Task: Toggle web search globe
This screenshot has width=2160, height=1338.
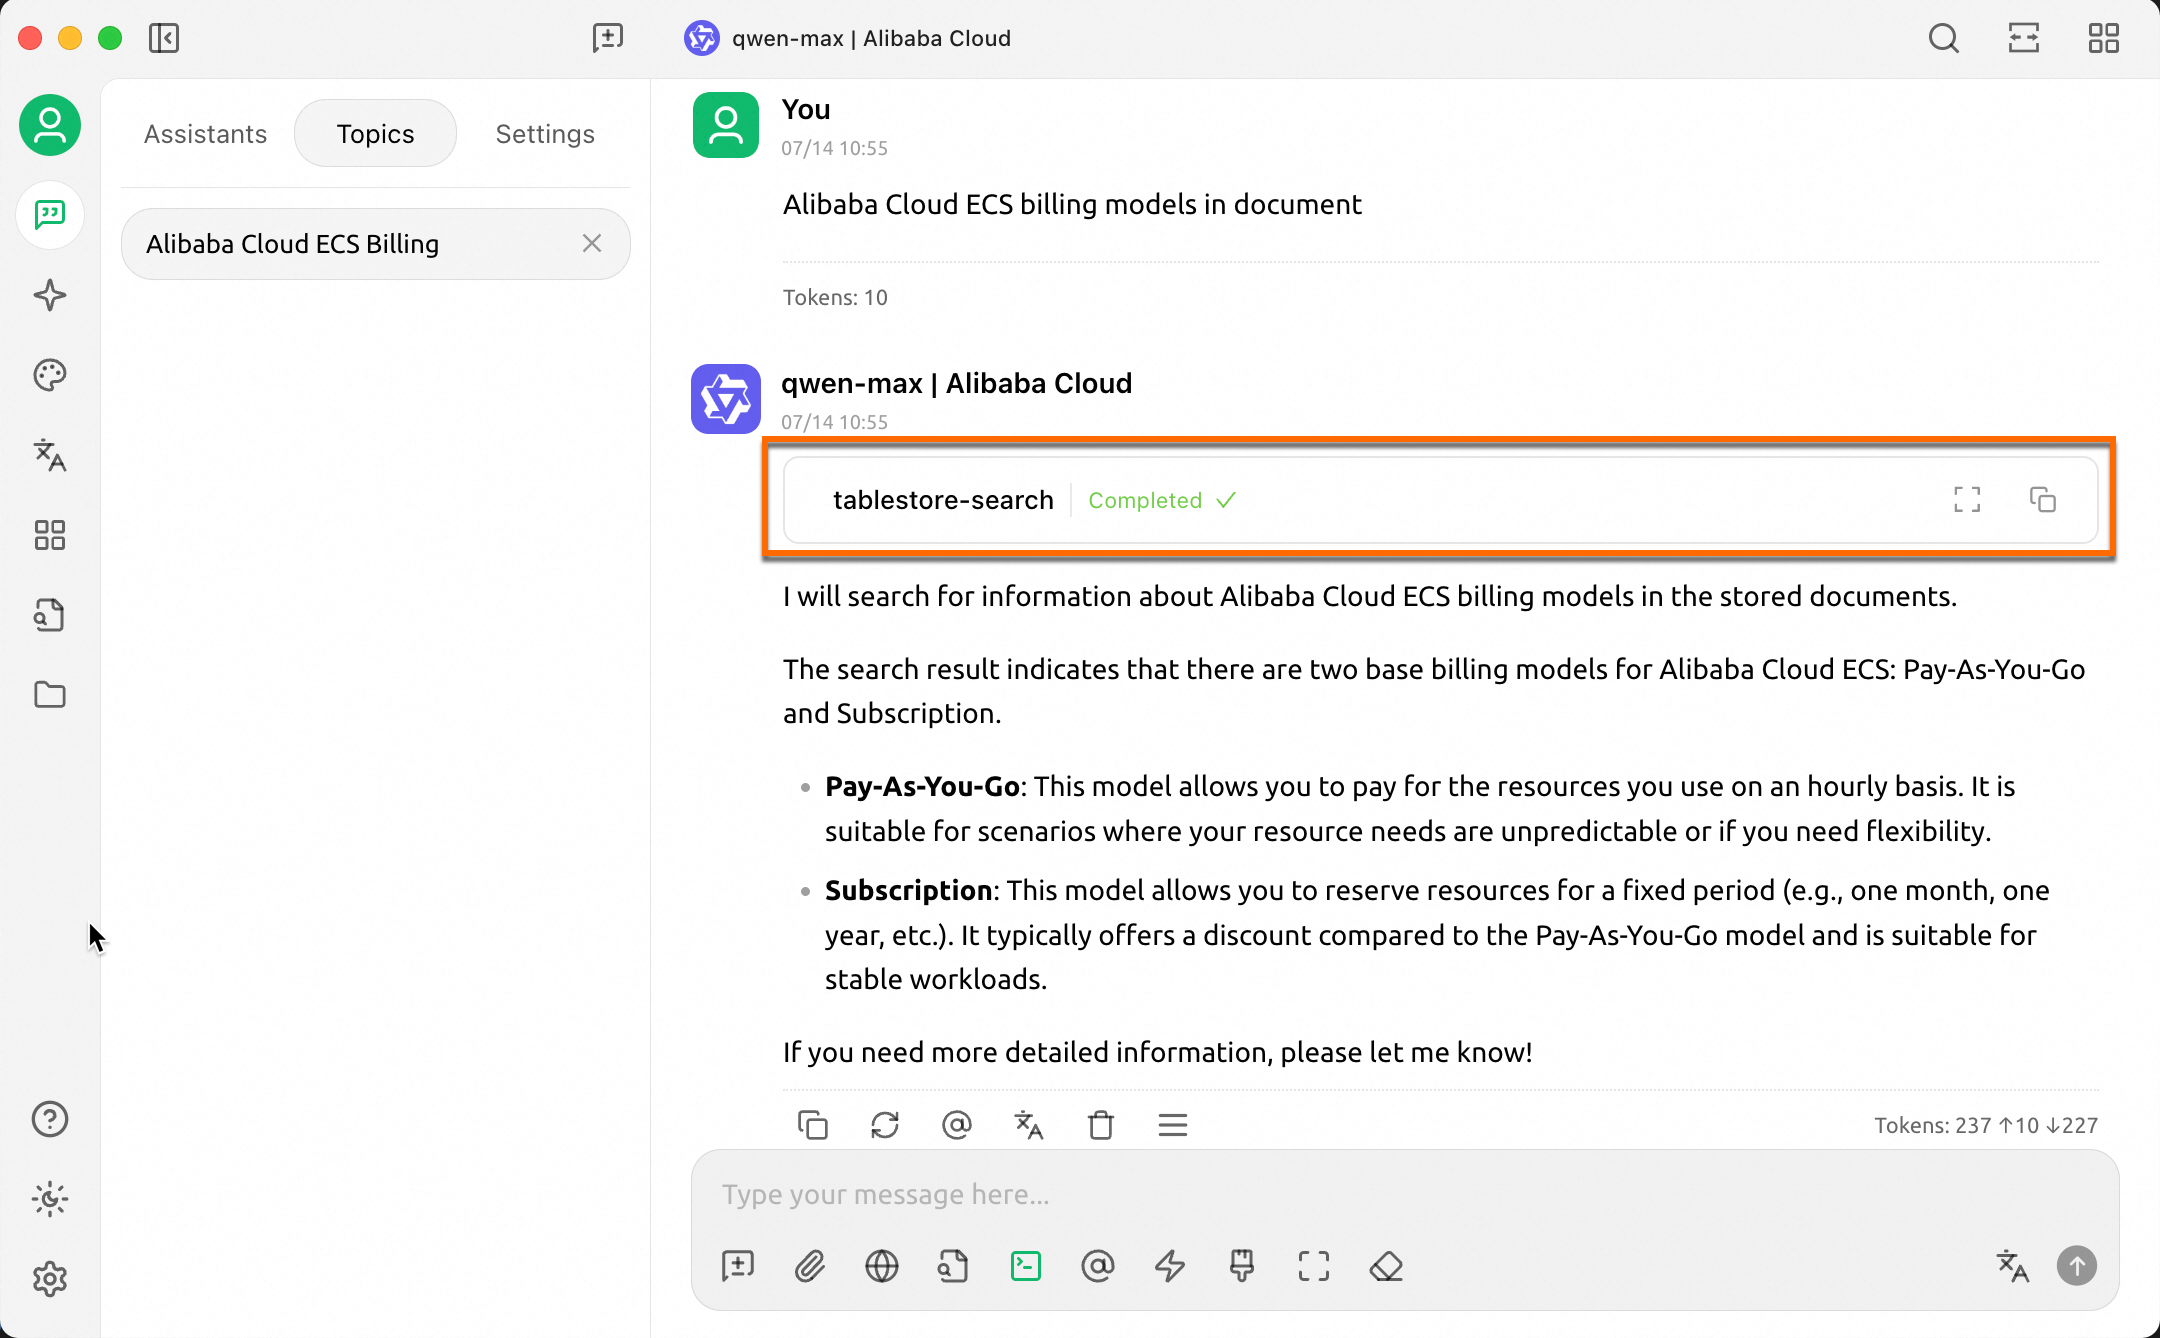Action: 882,1266
